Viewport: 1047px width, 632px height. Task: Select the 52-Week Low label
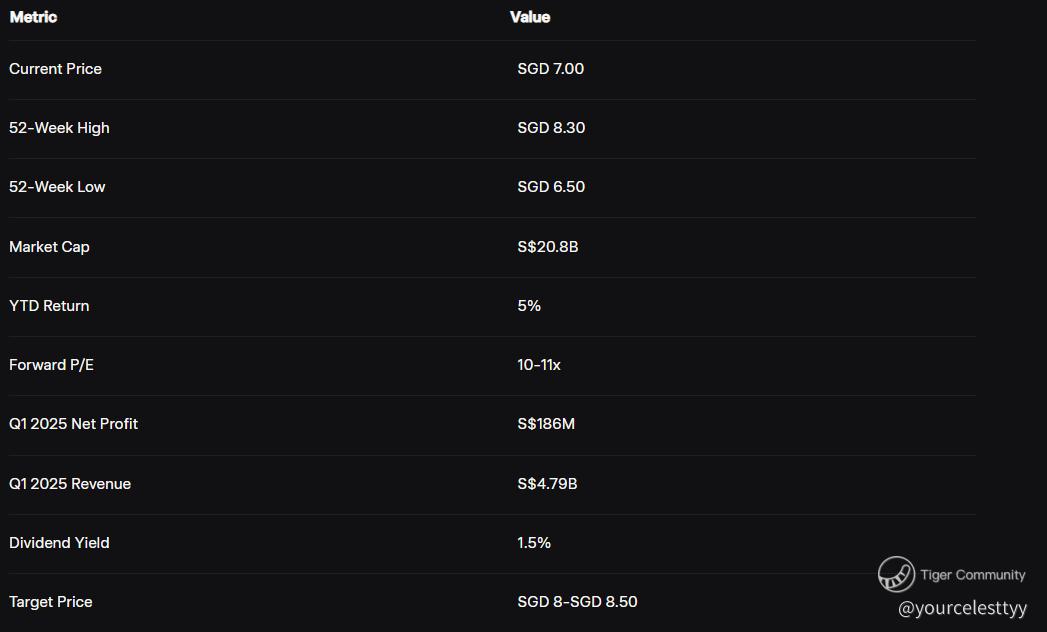click(x=57, y=187)
